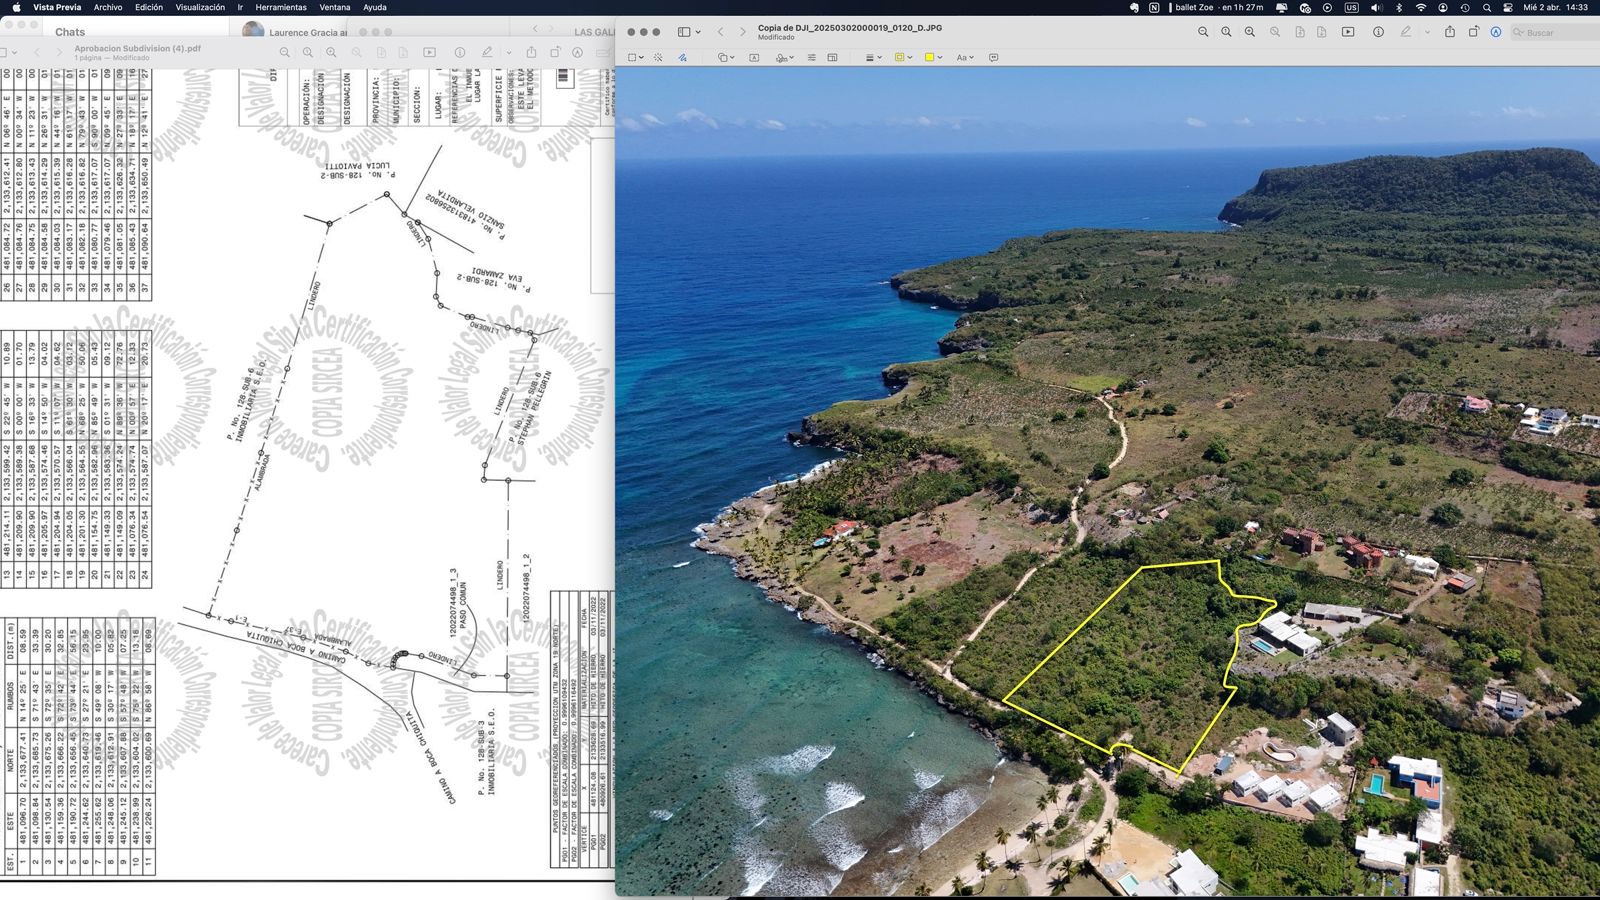Click the add note speech bubble icon
The width and height of the screenshot is (1600, 900).
(x=993, y=57)
